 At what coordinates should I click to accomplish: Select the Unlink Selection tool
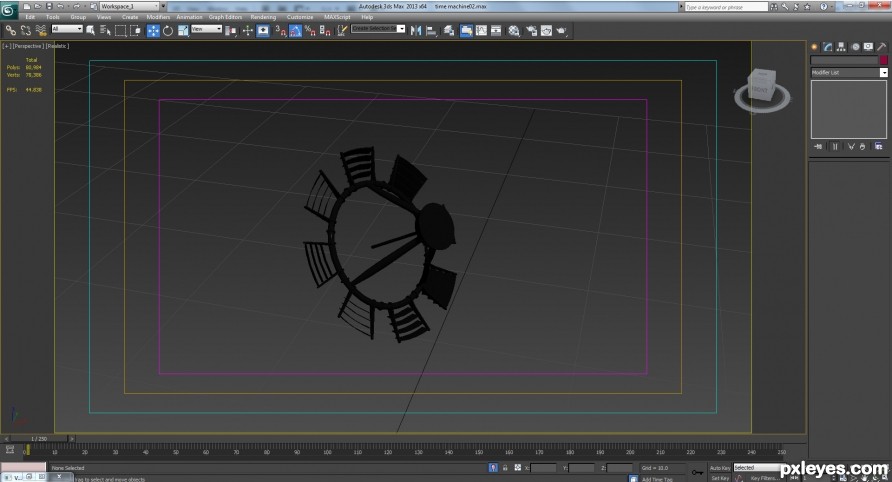pos(26,31)
